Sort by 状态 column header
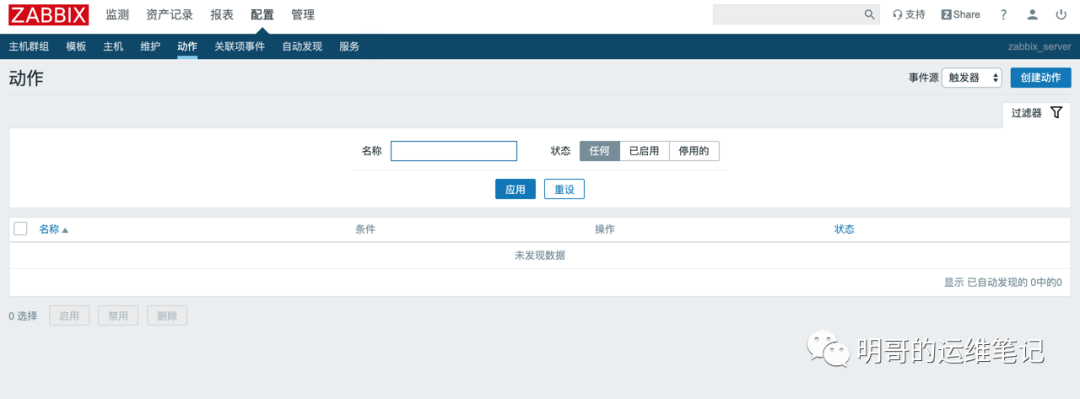The width and height of the screenshot is (1080, 399). (844, 229)
